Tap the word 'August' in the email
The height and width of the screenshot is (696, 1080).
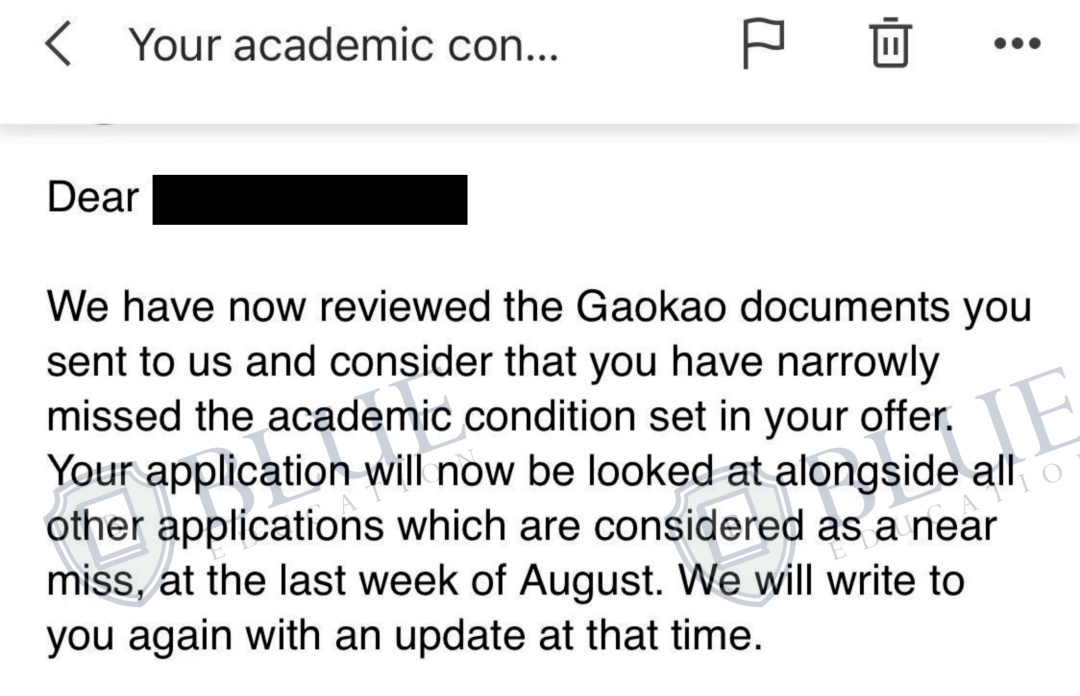(592, 581)
